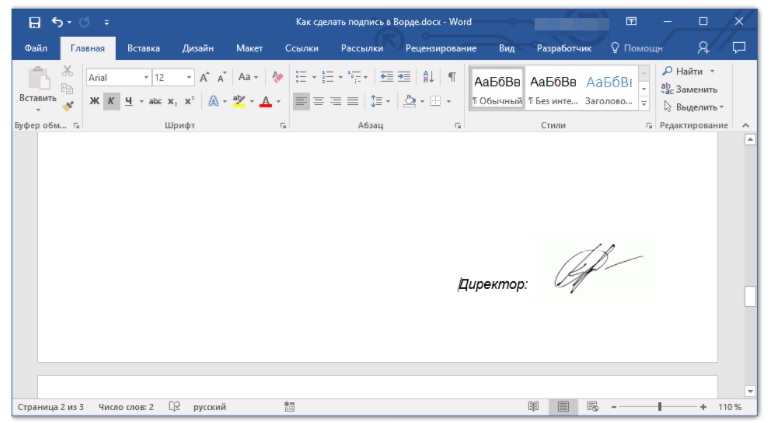Center-align the paragraph text
The image size is (773, 423).
(x=318, y=101)
